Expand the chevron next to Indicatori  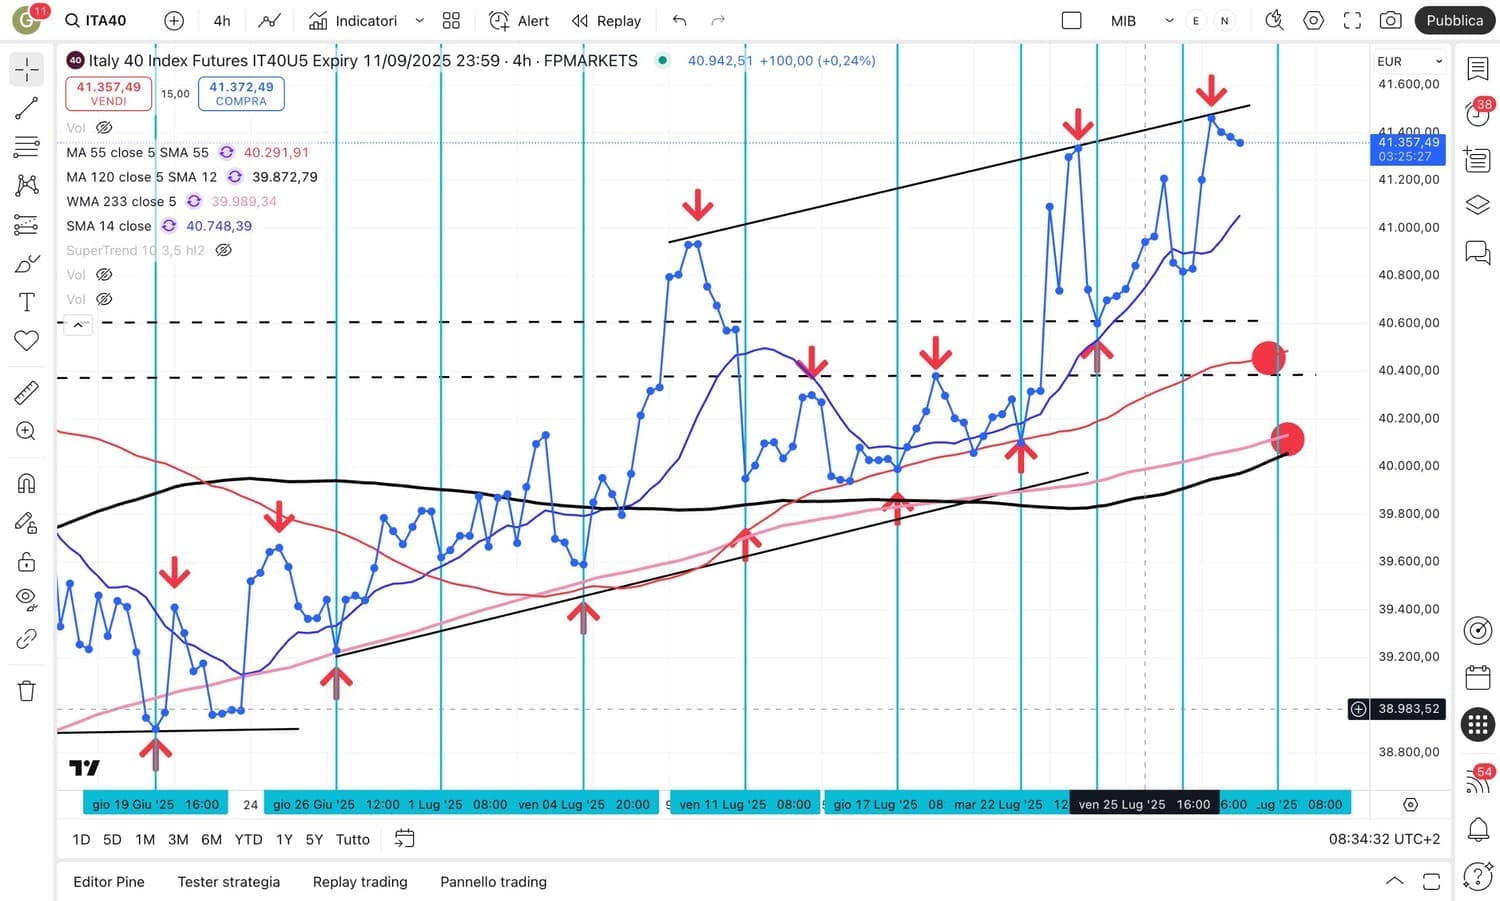click(420, 20)
